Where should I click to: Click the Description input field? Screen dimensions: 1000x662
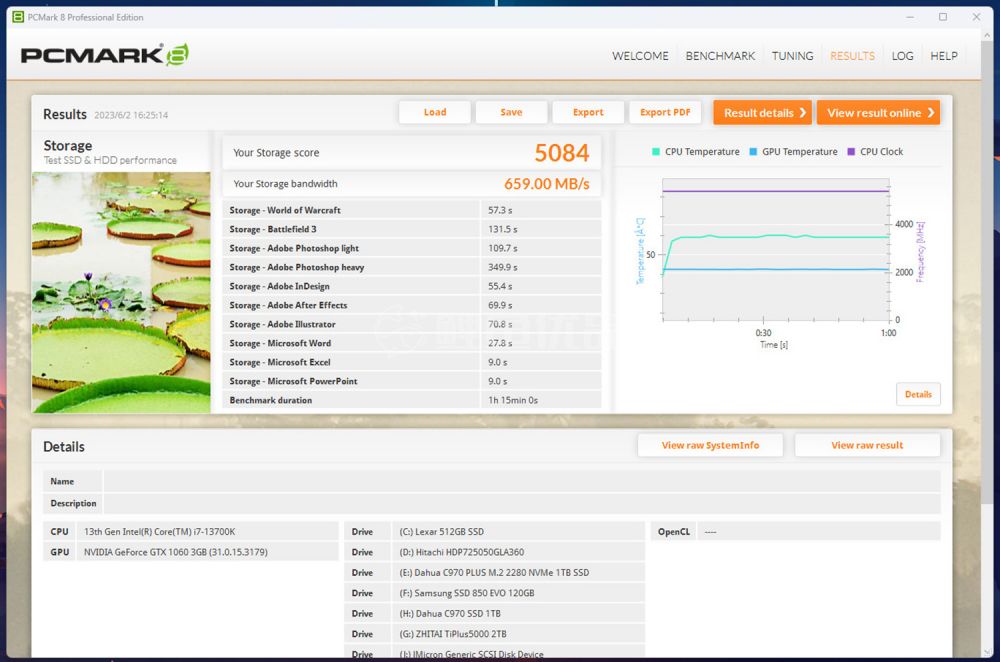click(x=522, y=503)
